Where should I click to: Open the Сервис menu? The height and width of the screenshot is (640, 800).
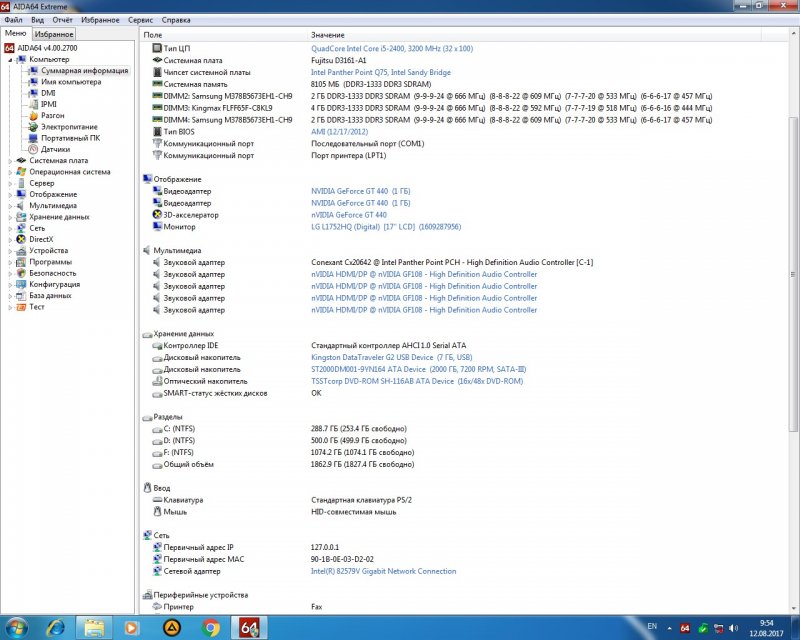[141, 19]
